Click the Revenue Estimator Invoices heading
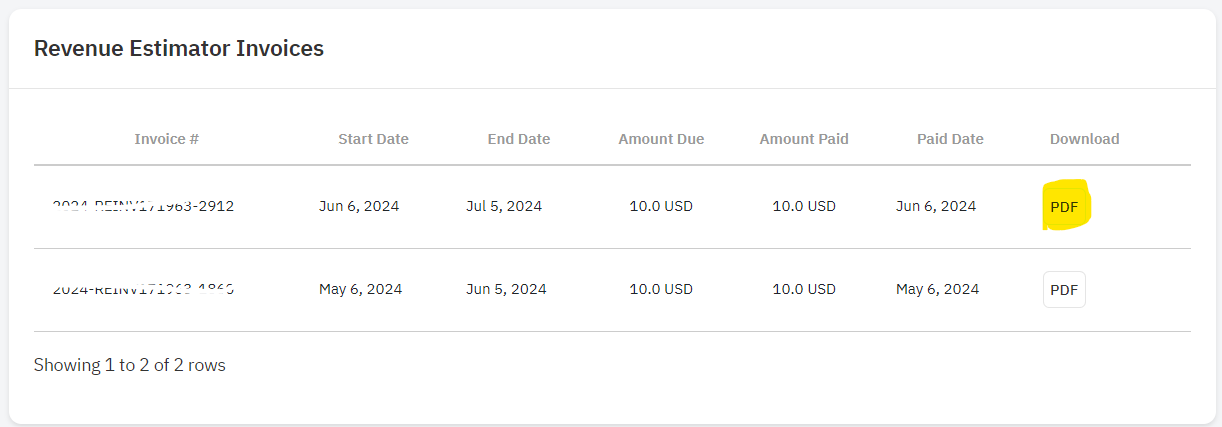This screenshot has width=1222, height=427. (x=179, y=48)
